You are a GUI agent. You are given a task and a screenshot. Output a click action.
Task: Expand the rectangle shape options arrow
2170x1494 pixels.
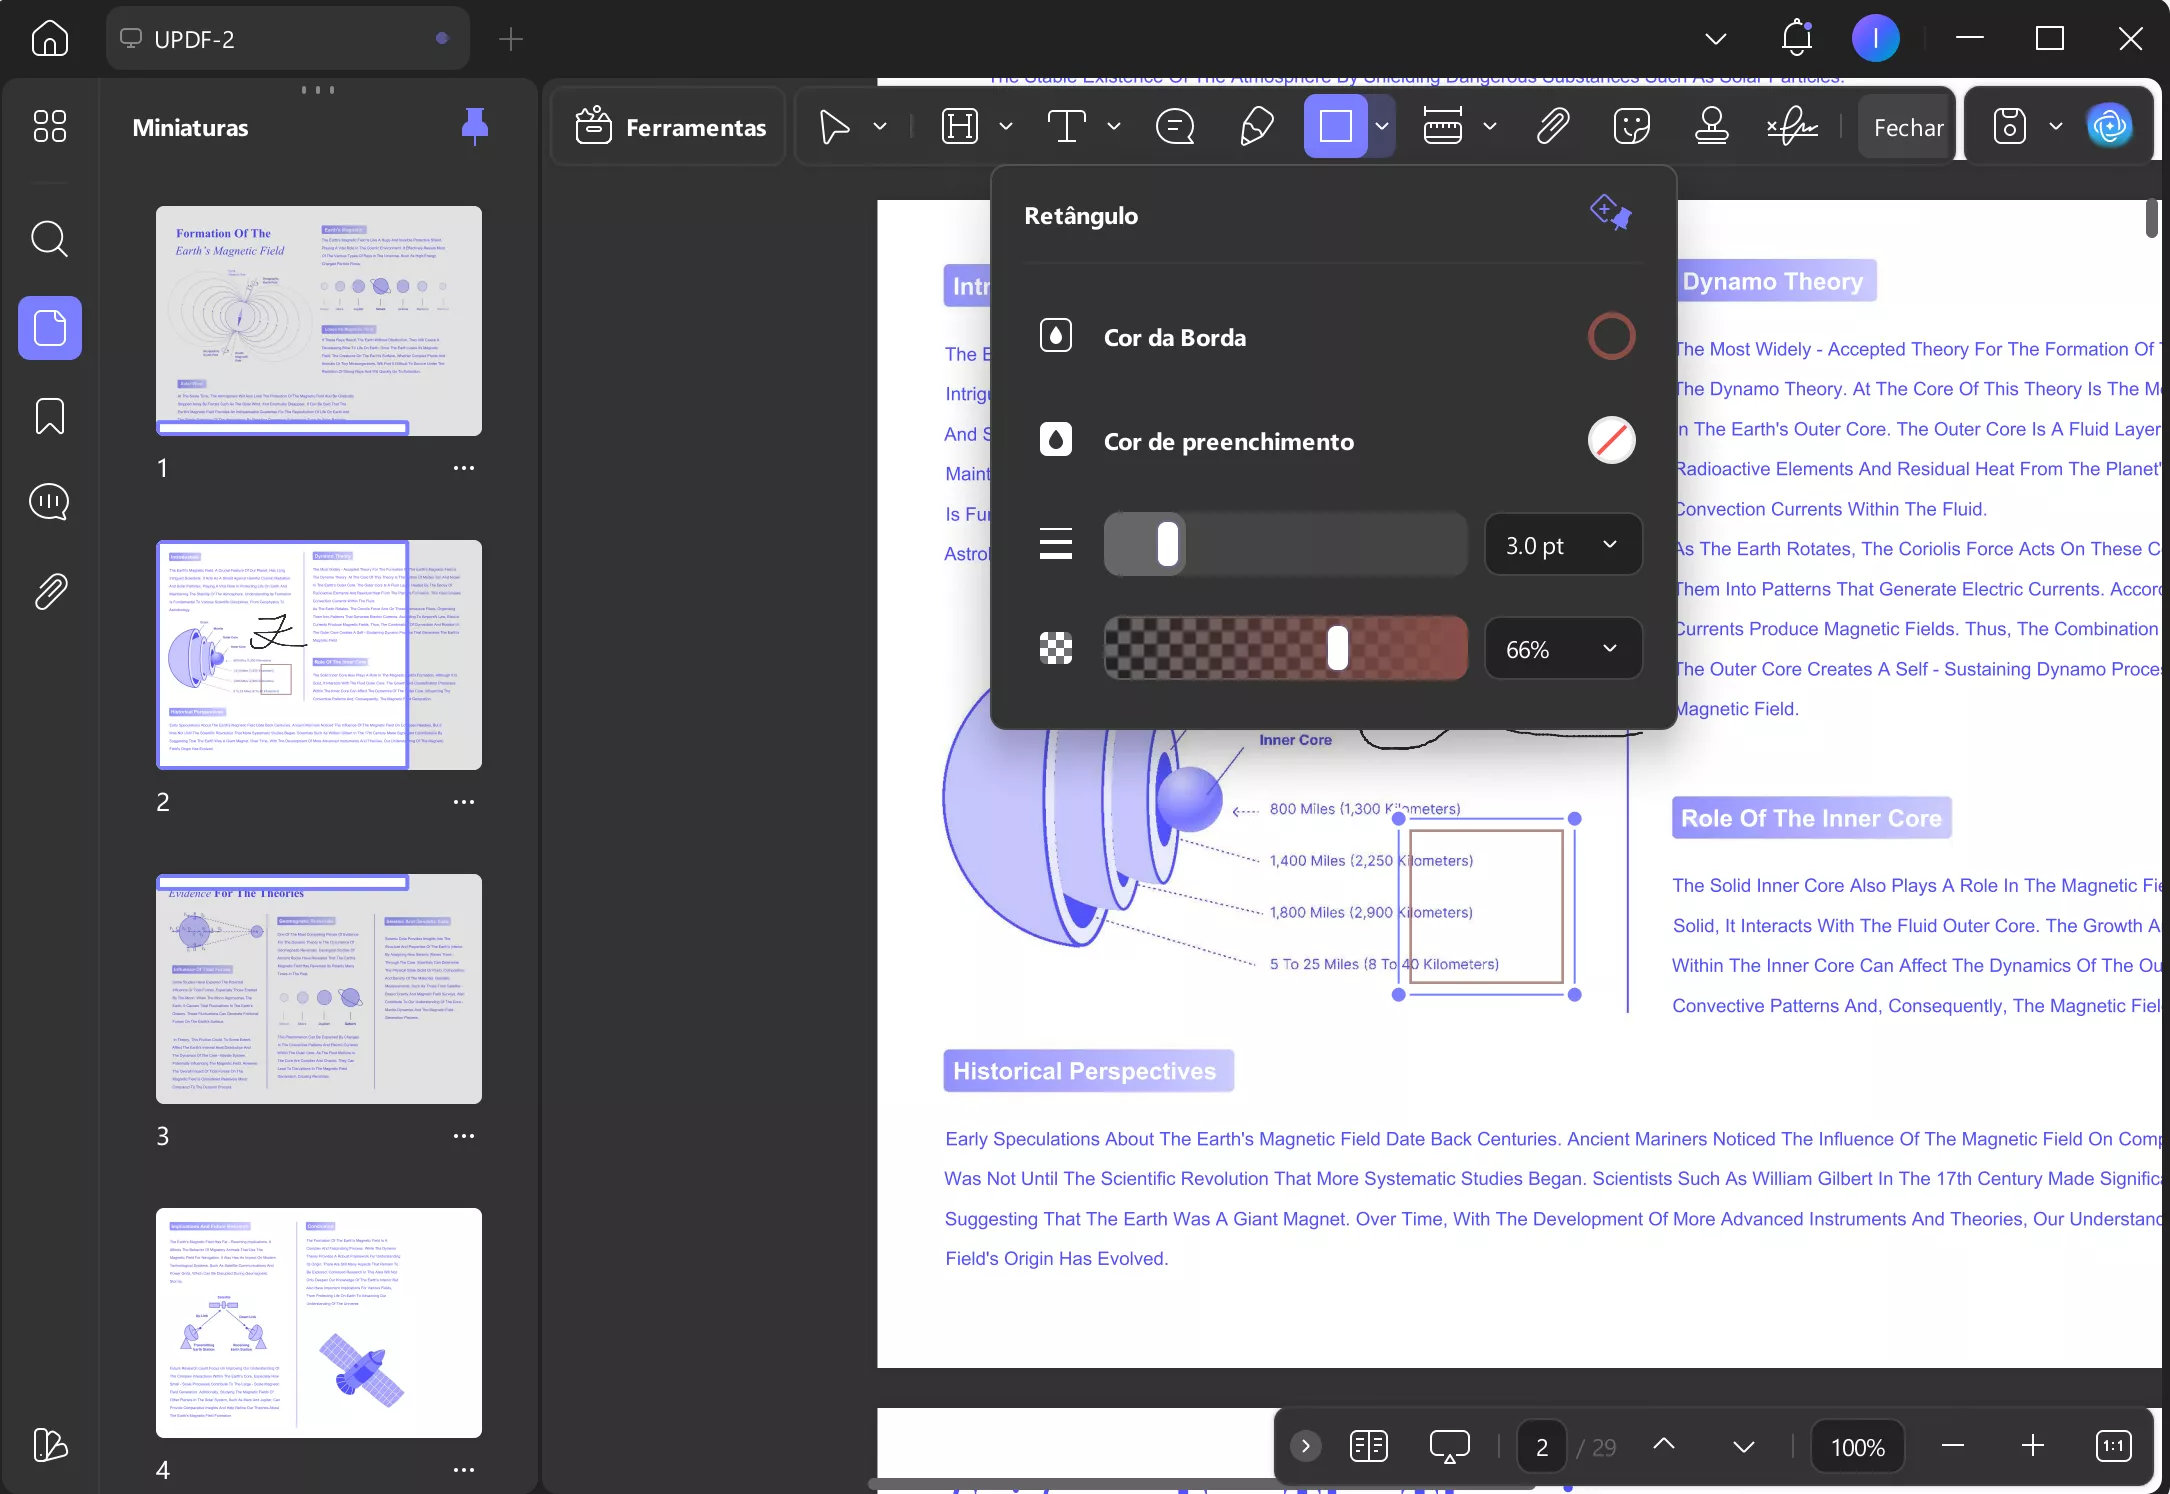point(1382,127)
